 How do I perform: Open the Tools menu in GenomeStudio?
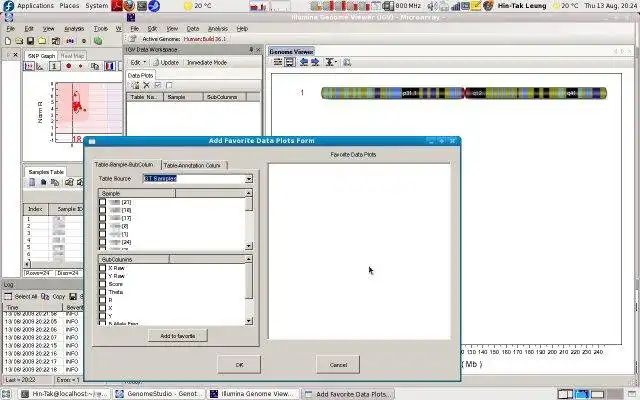tap(100, 29)
